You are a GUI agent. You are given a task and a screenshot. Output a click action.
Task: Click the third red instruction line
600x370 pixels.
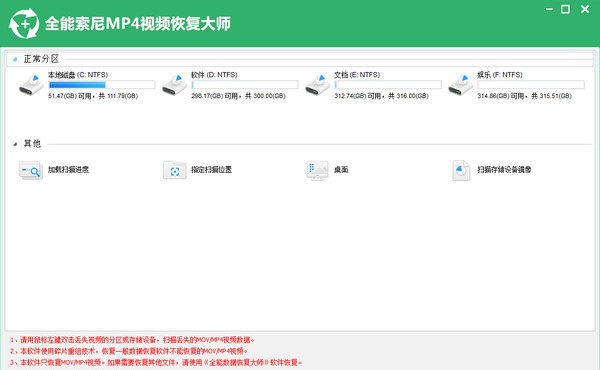[156, 362]
